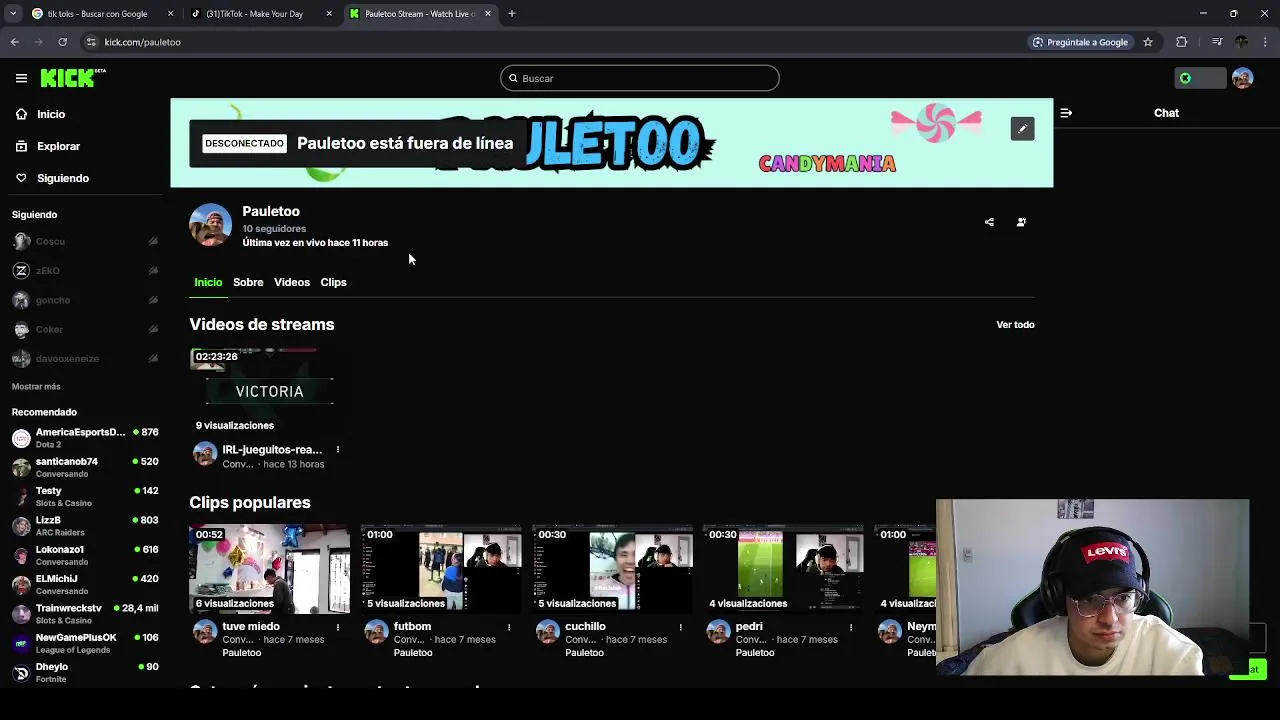The height and width of the screenshot is (720, 1280).
Task: Open options menu for pedri clip
Action: tap(851, 627)
